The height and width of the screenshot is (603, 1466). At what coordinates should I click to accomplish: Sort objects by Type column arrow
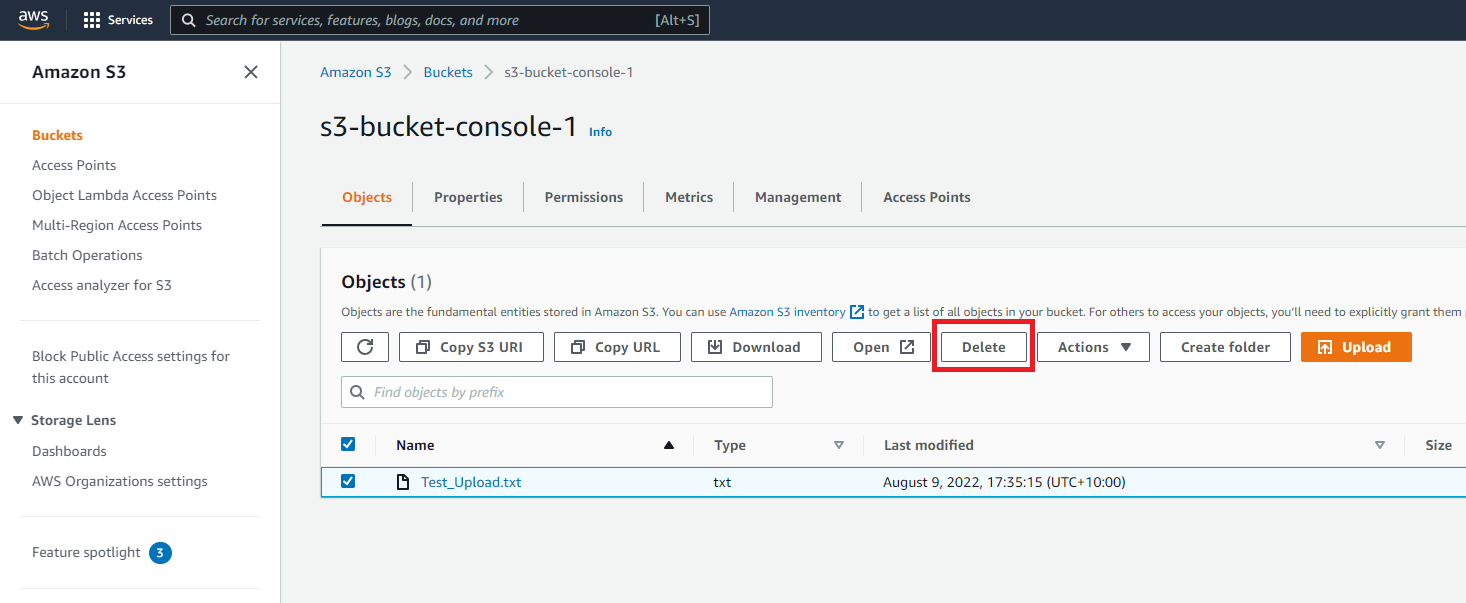click(x=839, y=445)
